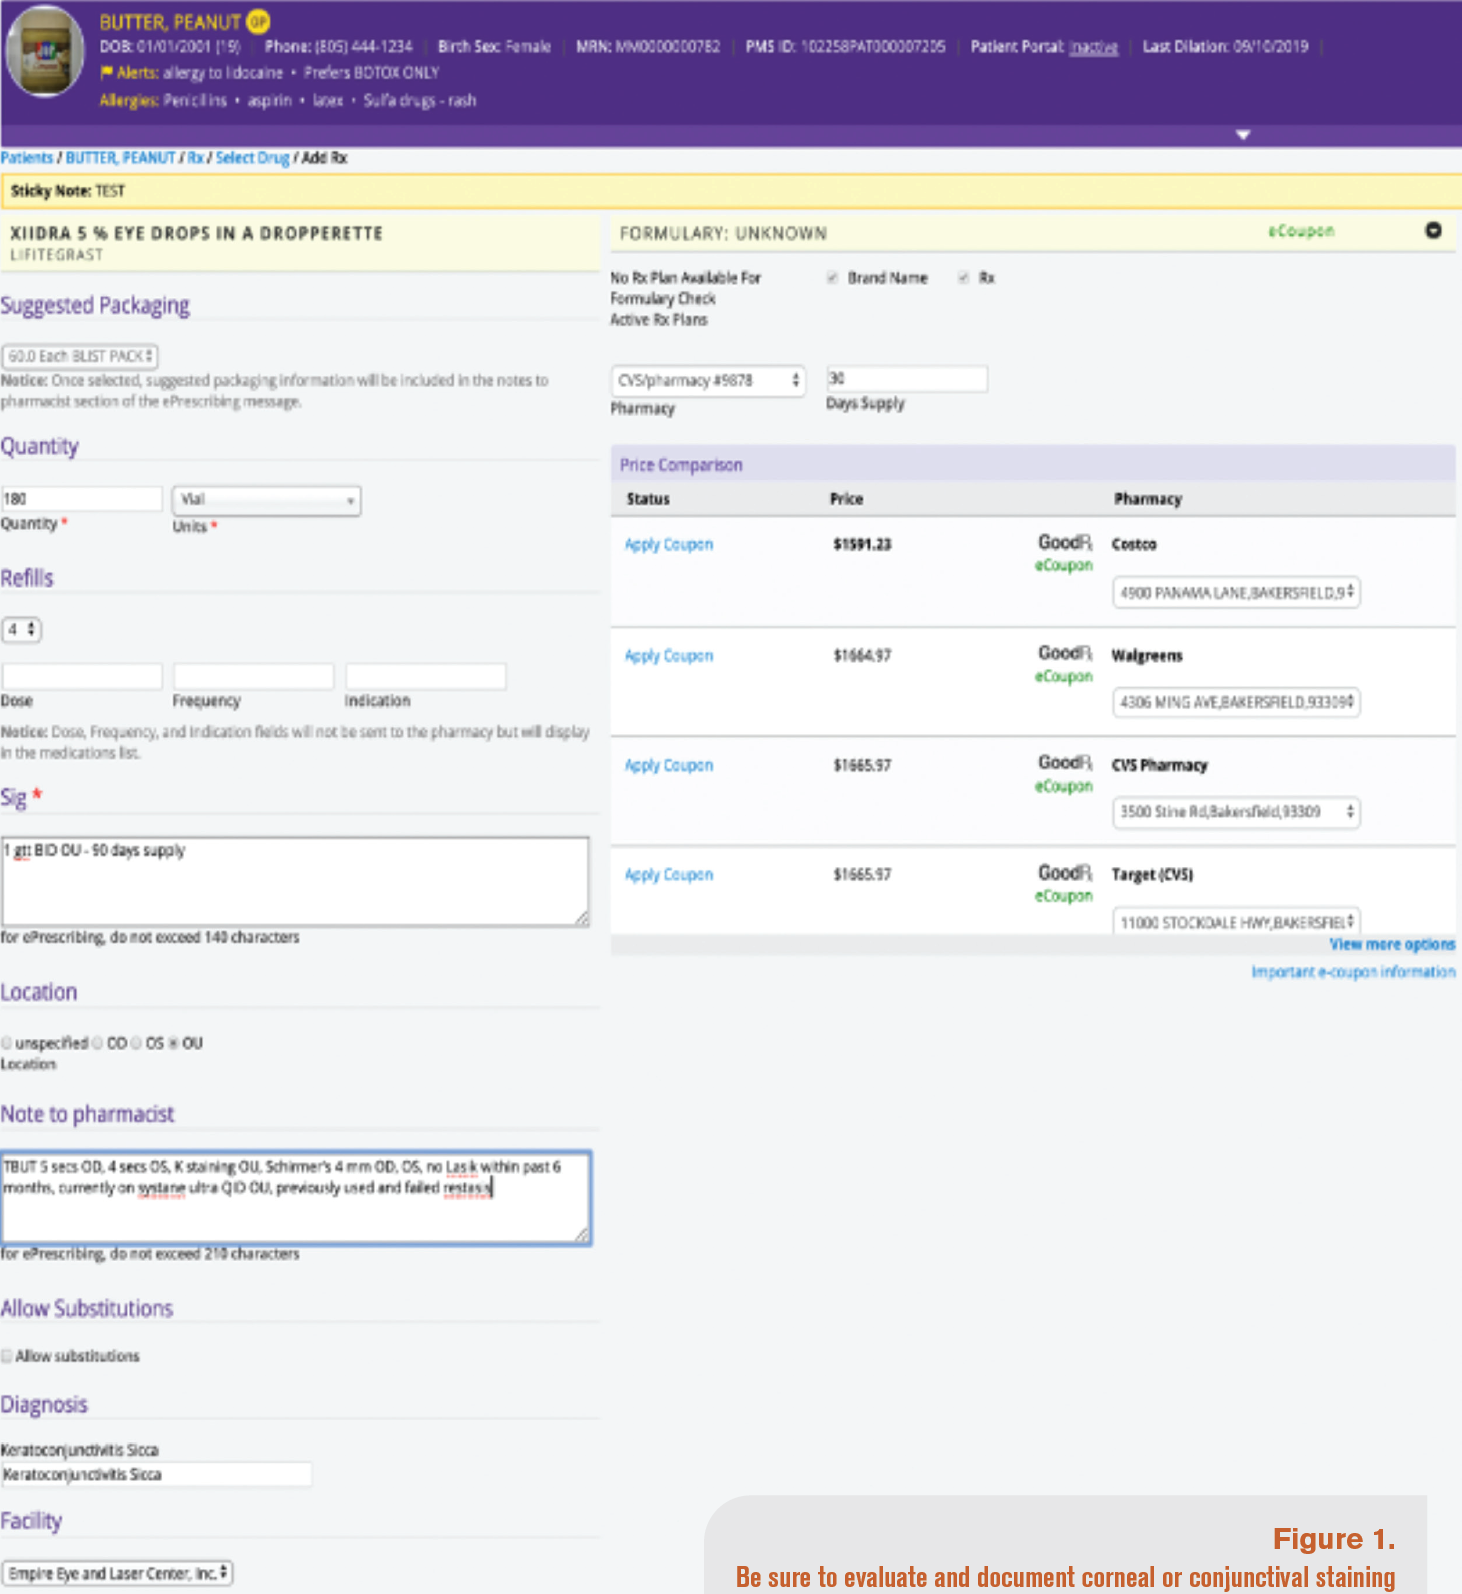This screenshot has height=1594, width=1462.
Task: Click the Indication input field
Action: pos(425,676)
